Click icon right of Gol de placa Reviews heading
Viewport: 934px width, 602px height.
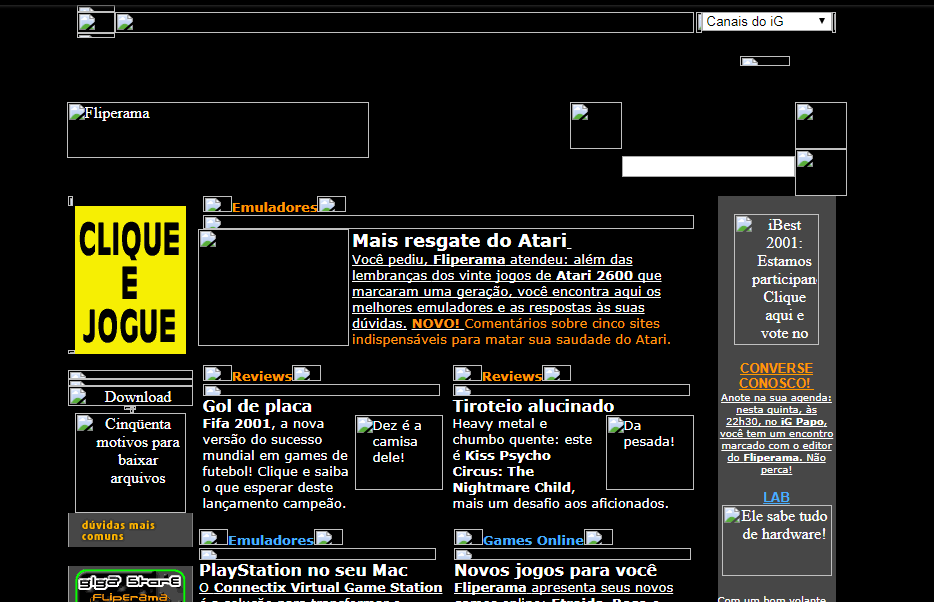click(x=307, y=373)
